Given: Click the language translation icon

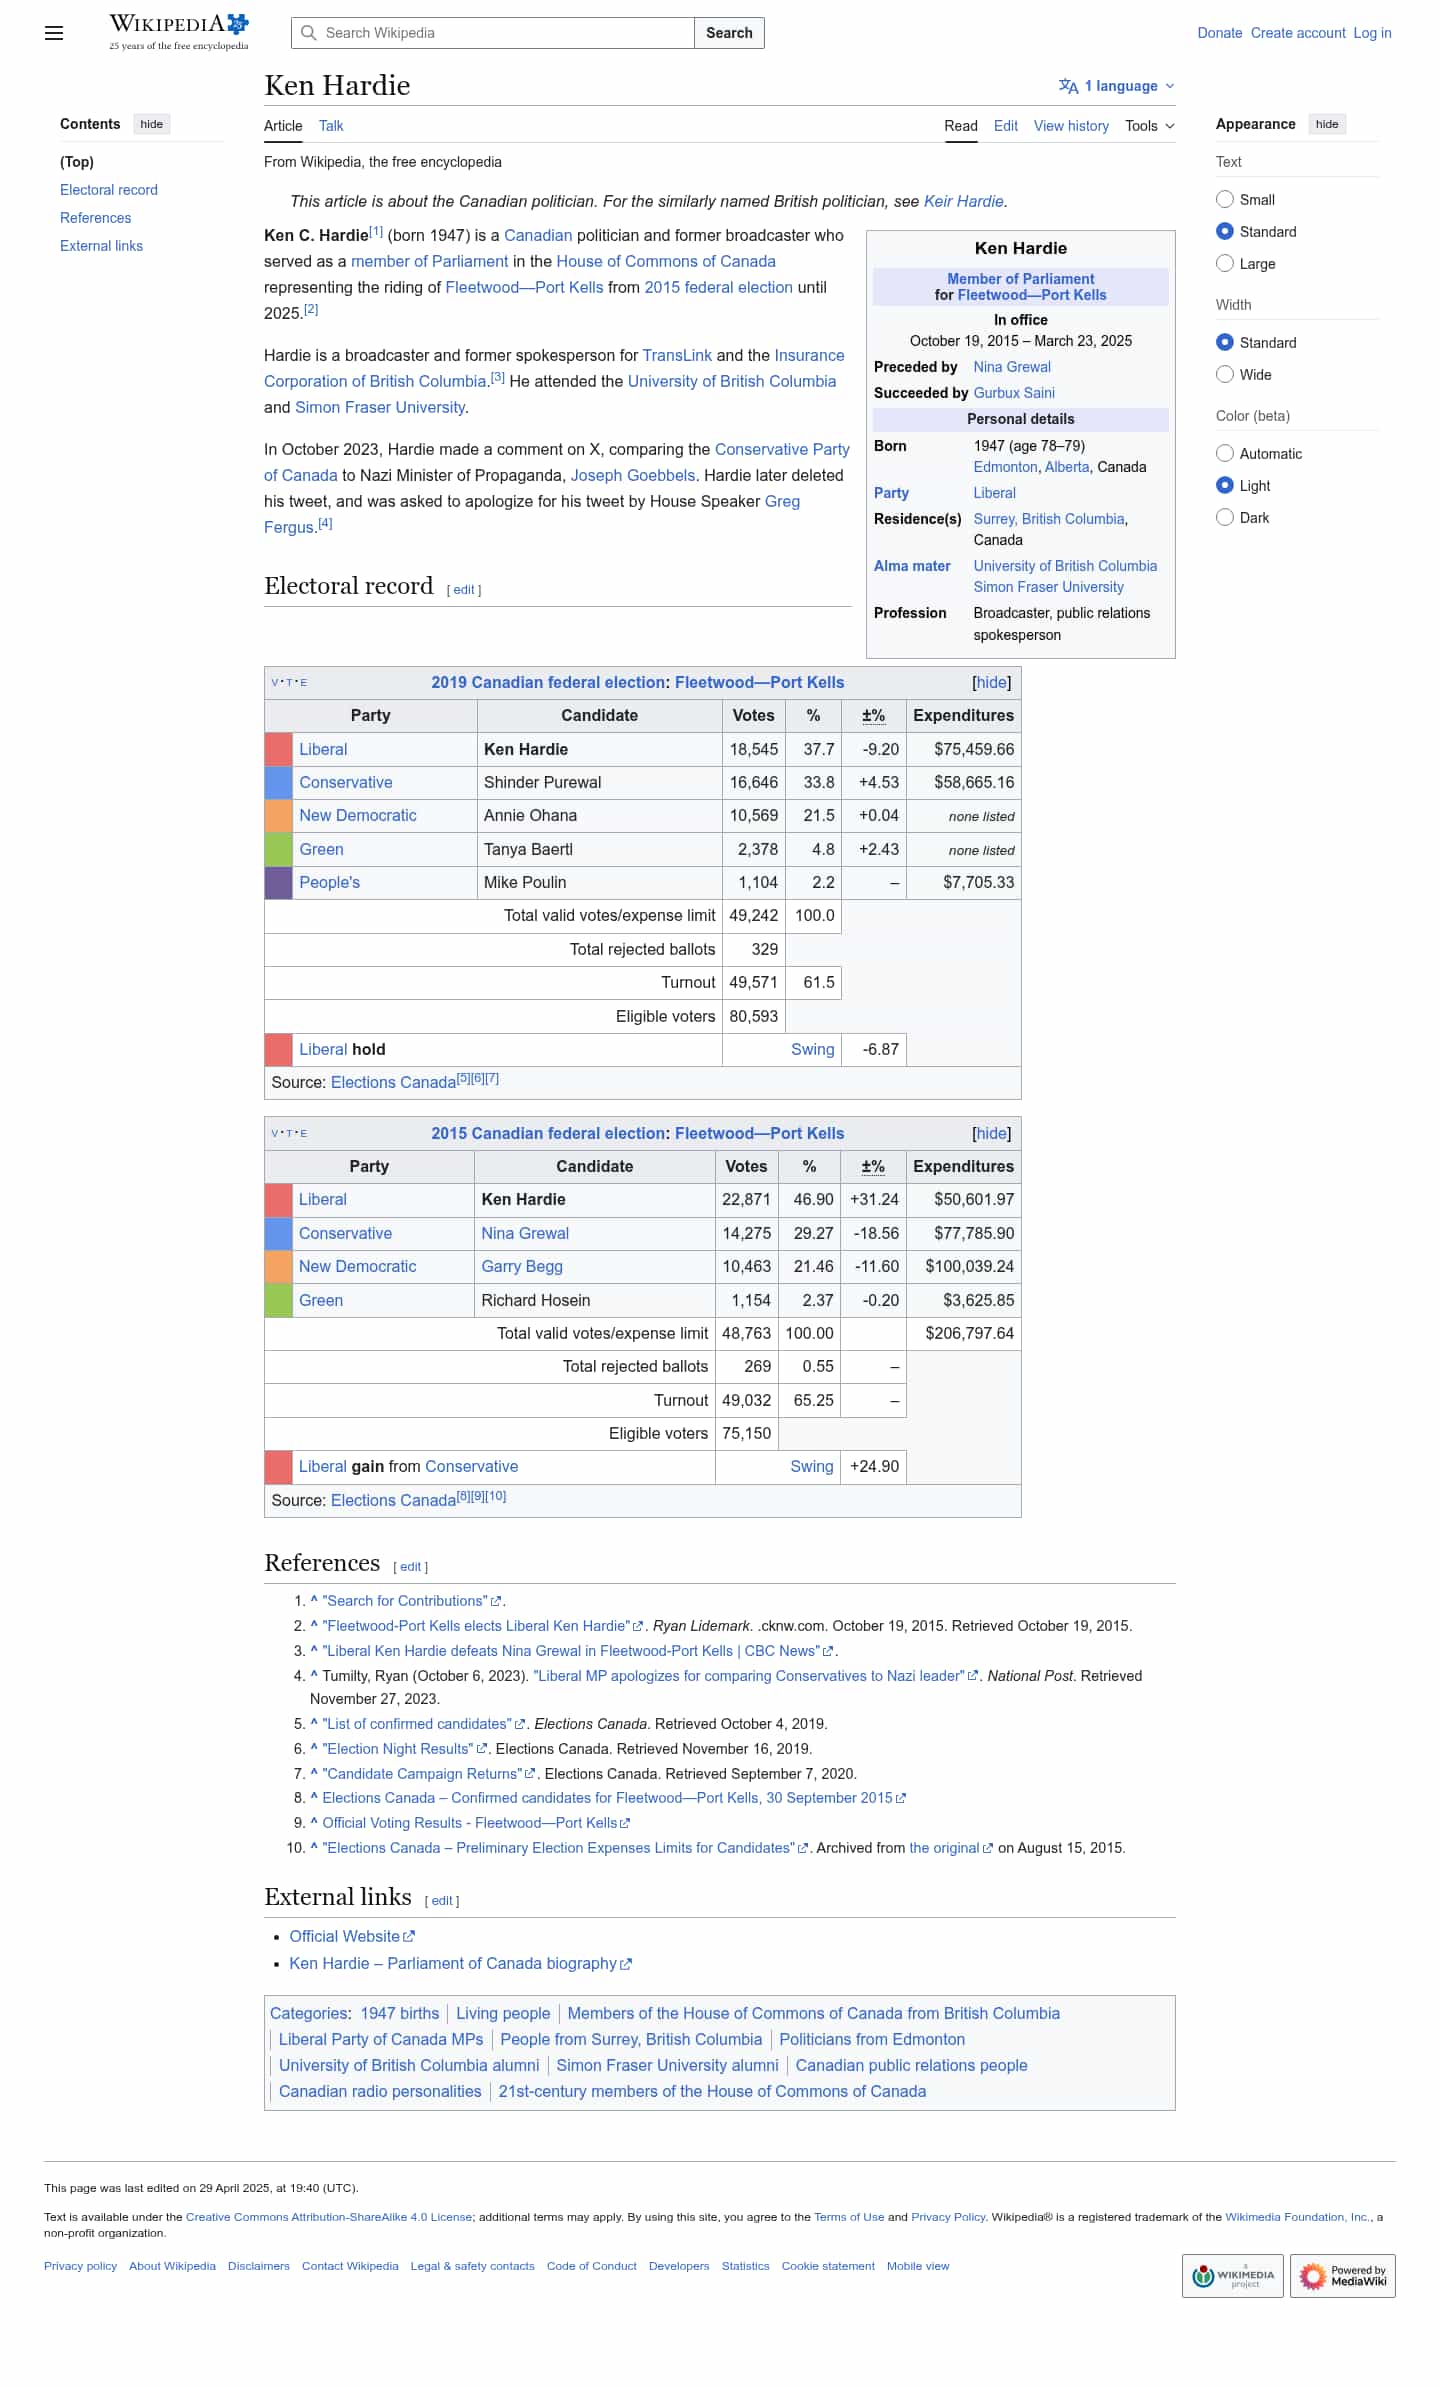Looking at the screenshot, I should [x=1068, y=86].
